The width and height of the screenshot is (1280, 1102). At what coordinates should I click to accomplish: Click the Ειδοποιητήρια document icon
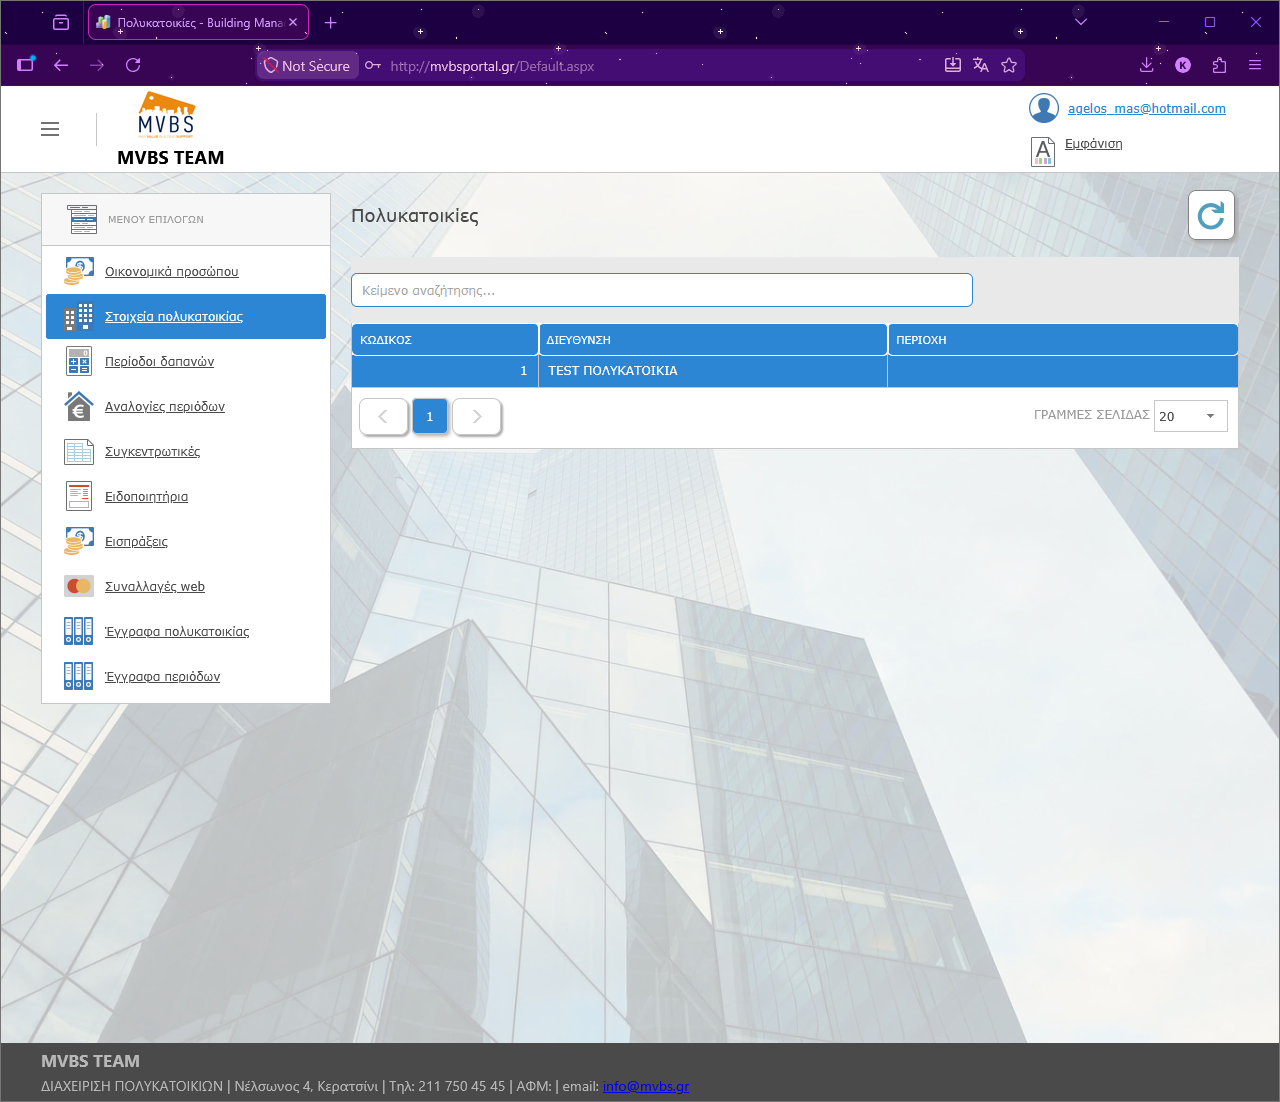[x=79, y=496]
